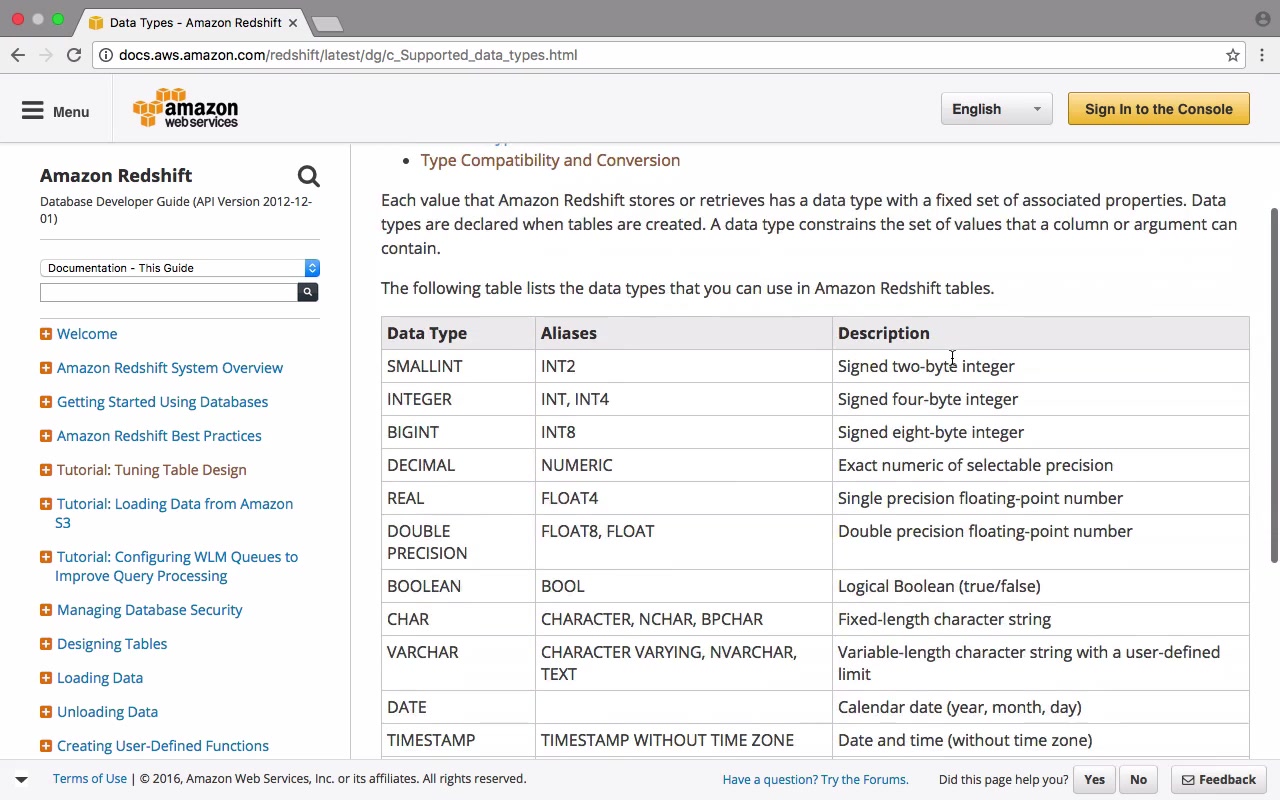1280x800 pixels.
Task: Click the sidebar magnifying glass search icon
Action: 308,177
